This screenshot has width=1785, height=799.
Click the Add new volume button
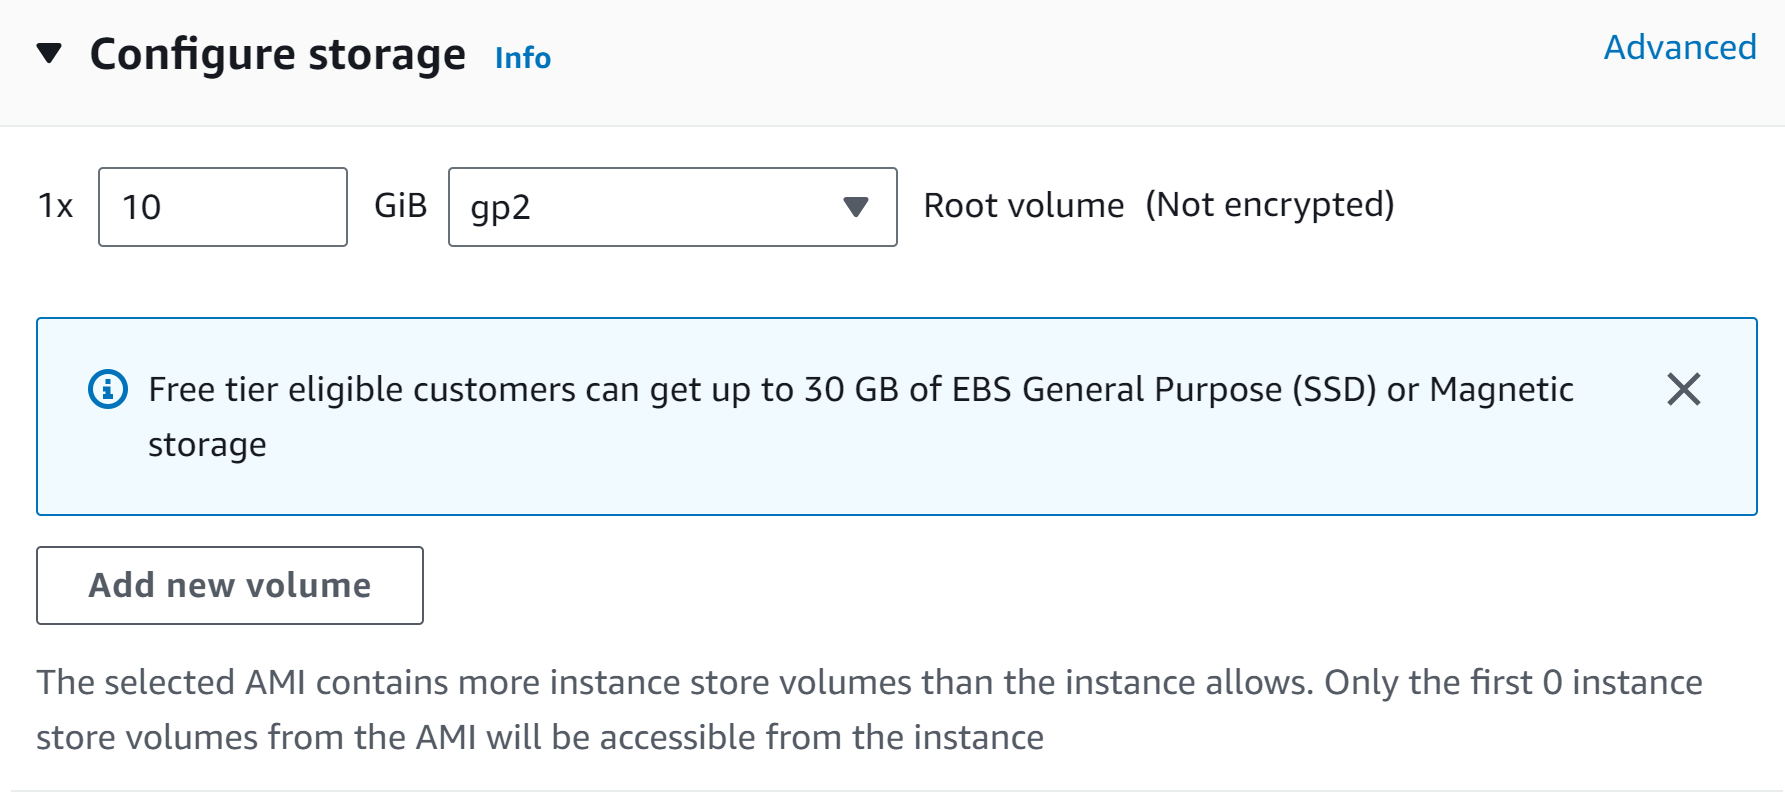tap(230, 585)
